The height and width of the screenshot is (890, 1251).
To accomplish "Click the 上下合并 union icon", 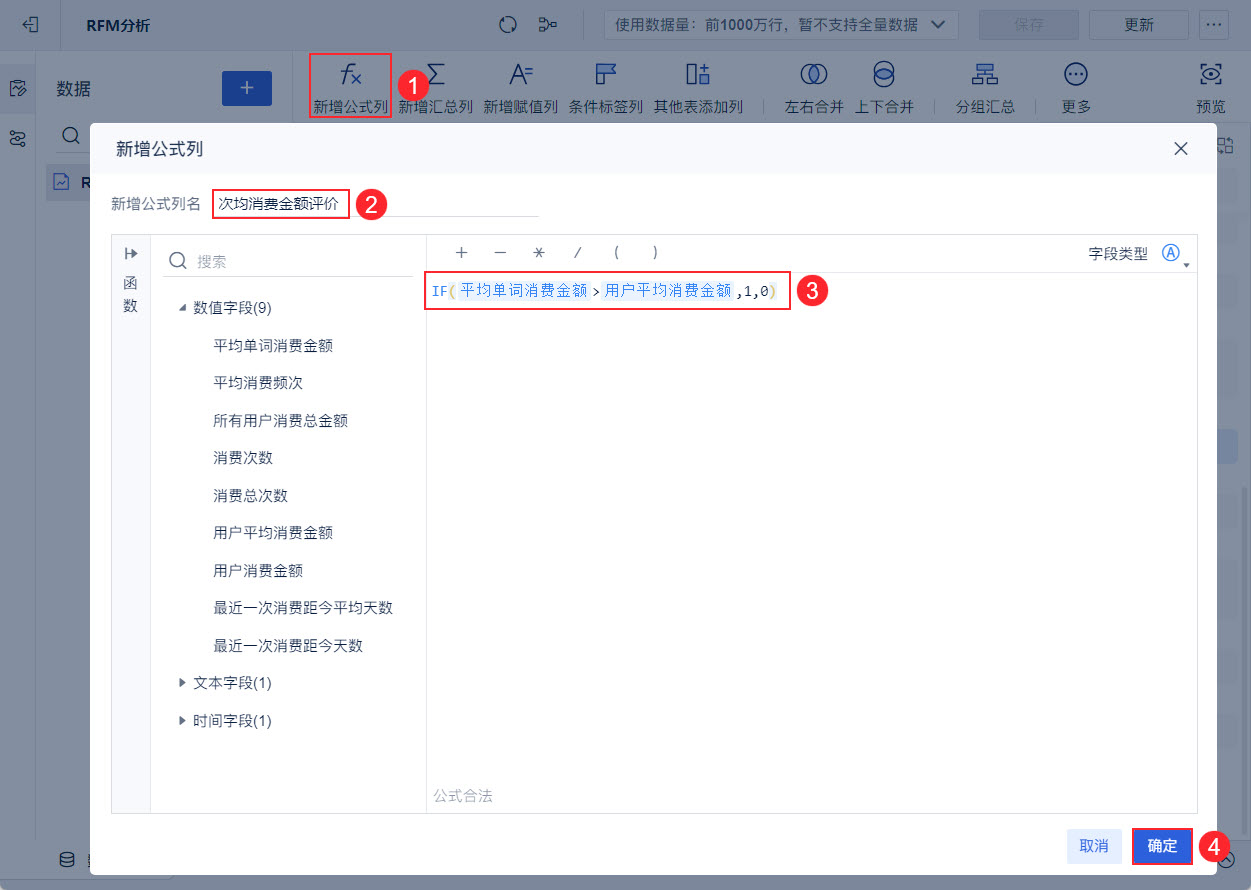I will tap(884, 74).
